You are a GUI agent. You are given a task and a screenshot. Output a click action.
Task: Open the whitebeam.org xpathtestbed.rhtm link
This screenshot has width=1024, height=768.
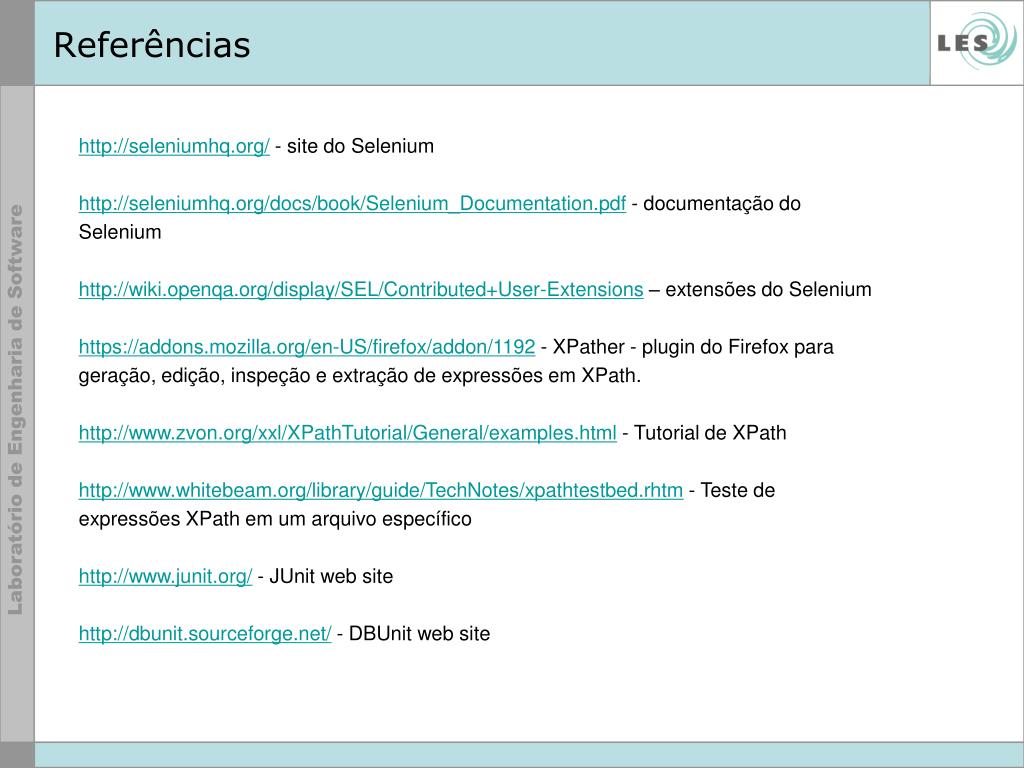[381, 490]
